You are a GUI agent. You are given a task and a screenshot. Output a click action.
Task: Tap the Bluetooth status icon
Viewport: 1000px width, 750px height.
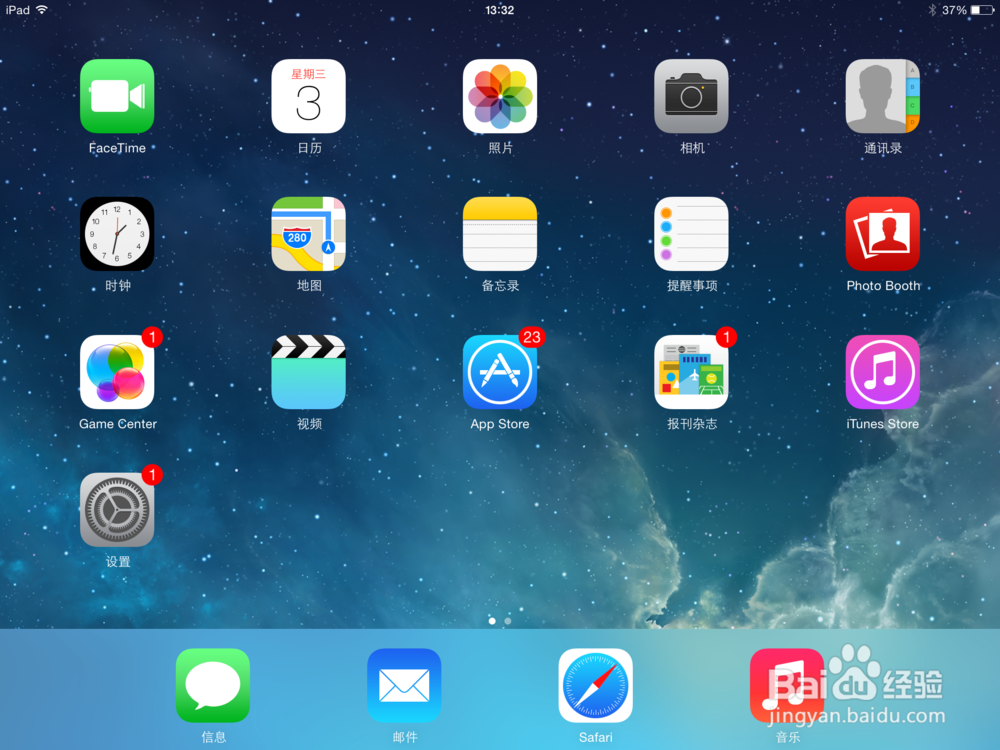[932, 10]
